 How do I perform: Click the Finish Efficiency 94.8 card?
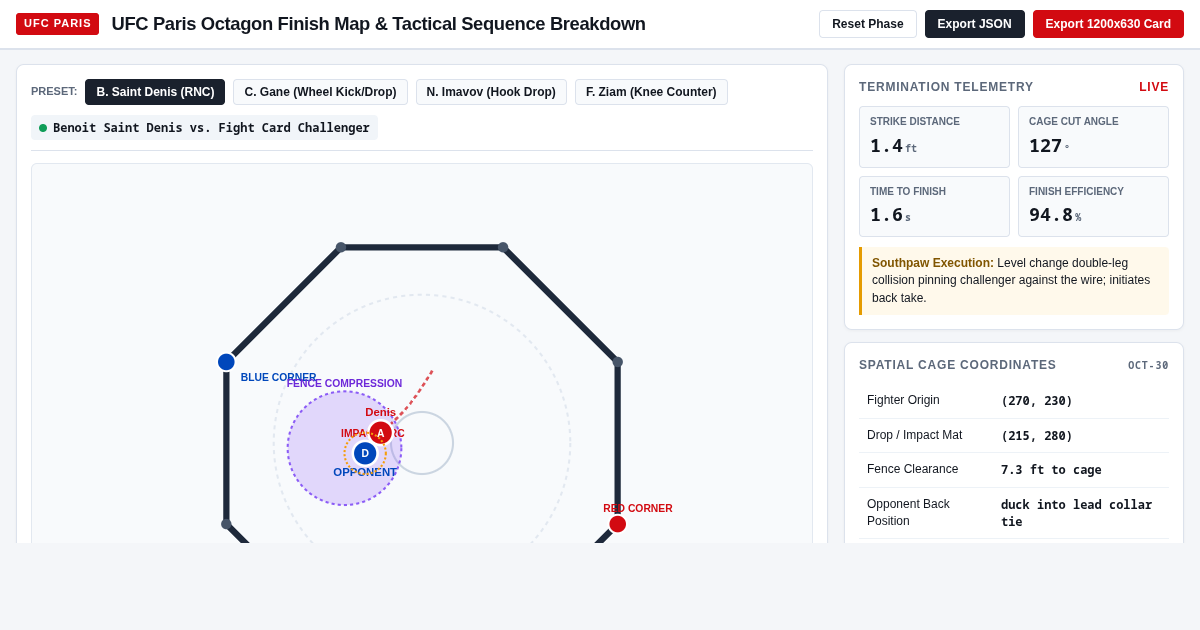1093,207
